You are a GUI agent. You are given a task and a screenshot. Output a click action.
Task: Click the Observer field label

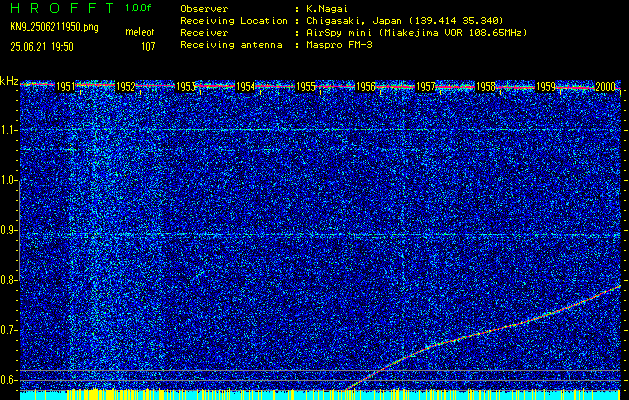(204, 9)
